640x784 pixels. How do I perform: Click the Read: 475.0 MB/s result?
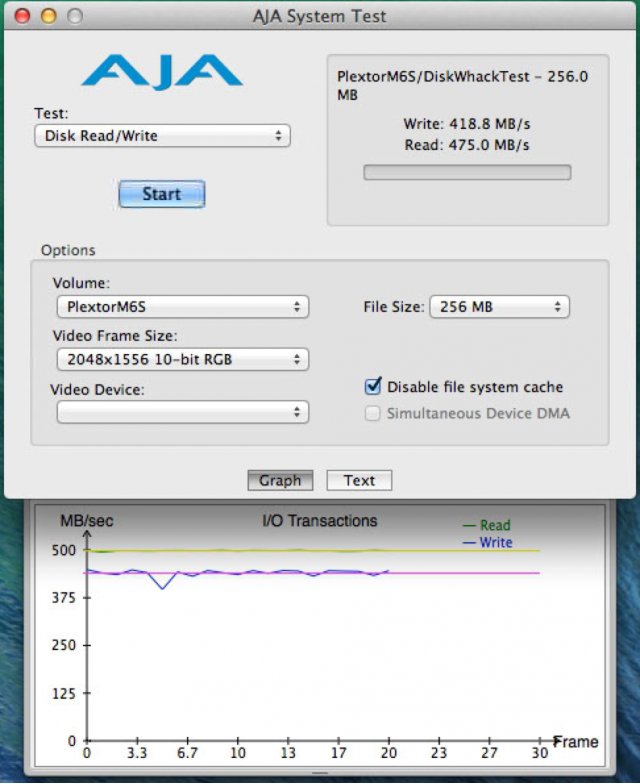tap(467, 145)
